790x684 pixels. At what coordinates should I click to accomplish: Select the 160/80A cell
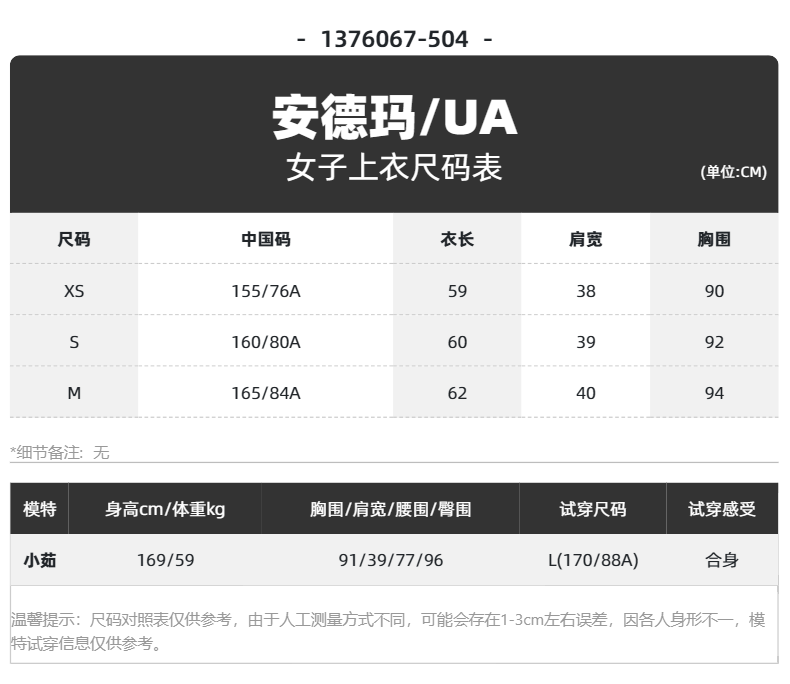[x=266, y=342]
